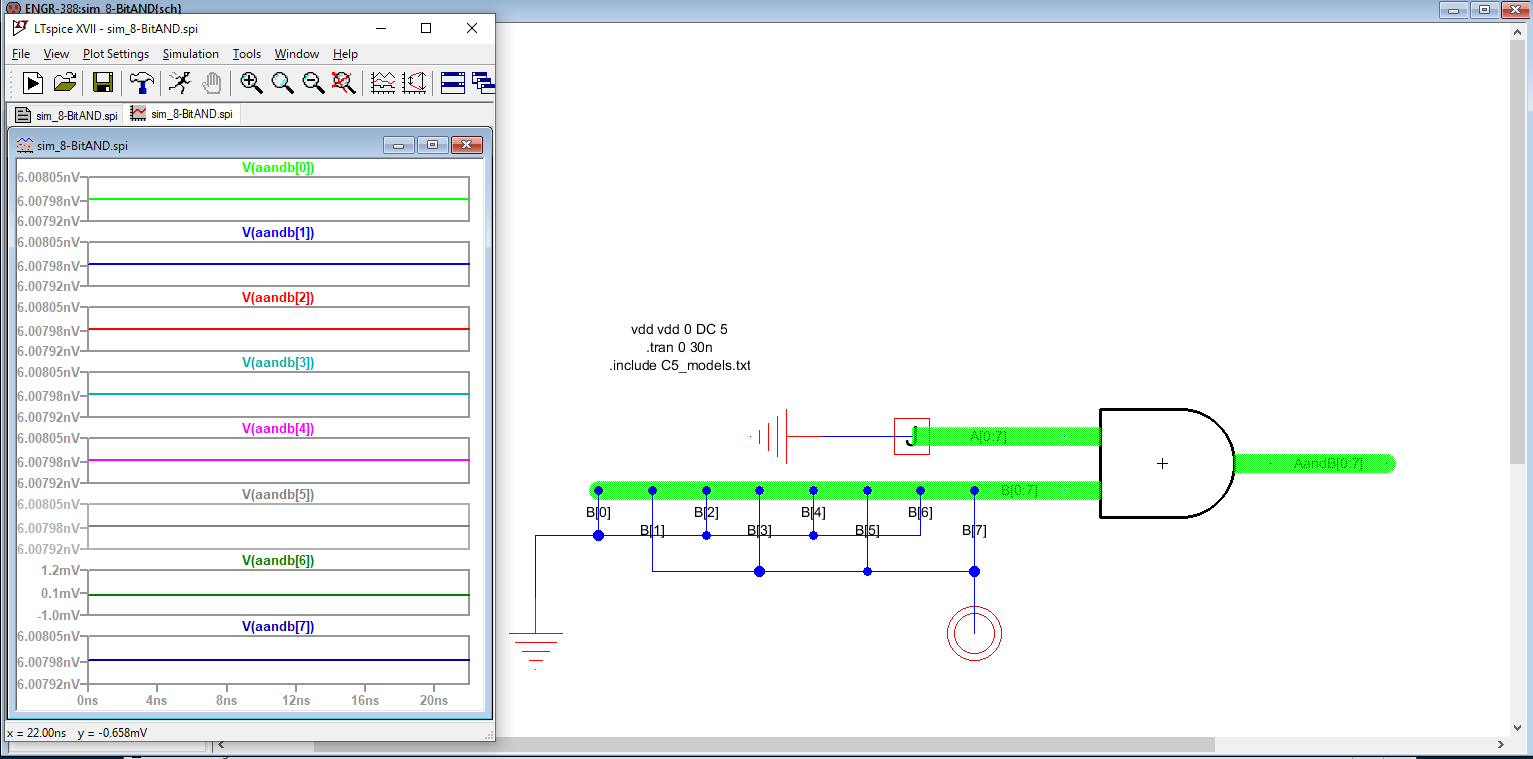1533x759 pixels.
Task: Select the red circular source symbol under B[7]
Action: (x=974, y=632)
